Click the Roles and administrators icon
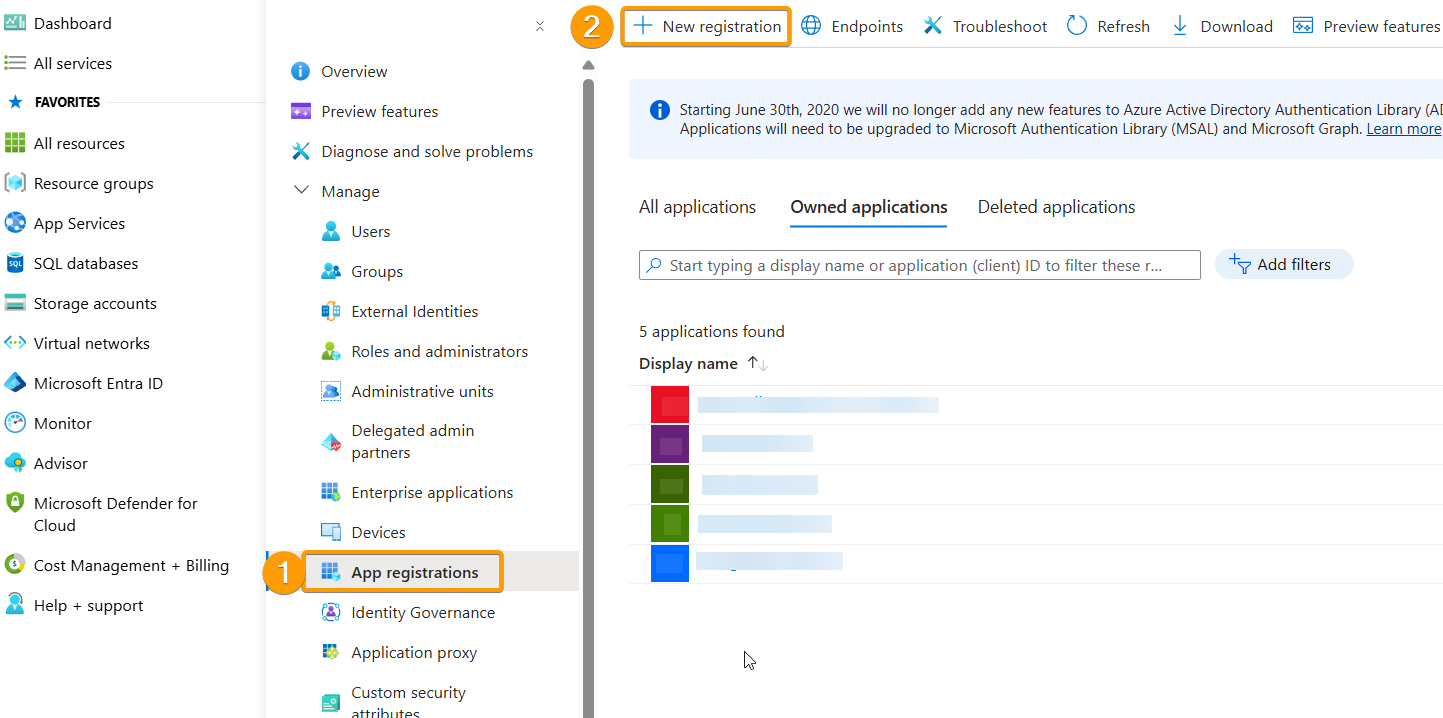This screenshot has height=718, width=1443. click(x=331, y=351)
